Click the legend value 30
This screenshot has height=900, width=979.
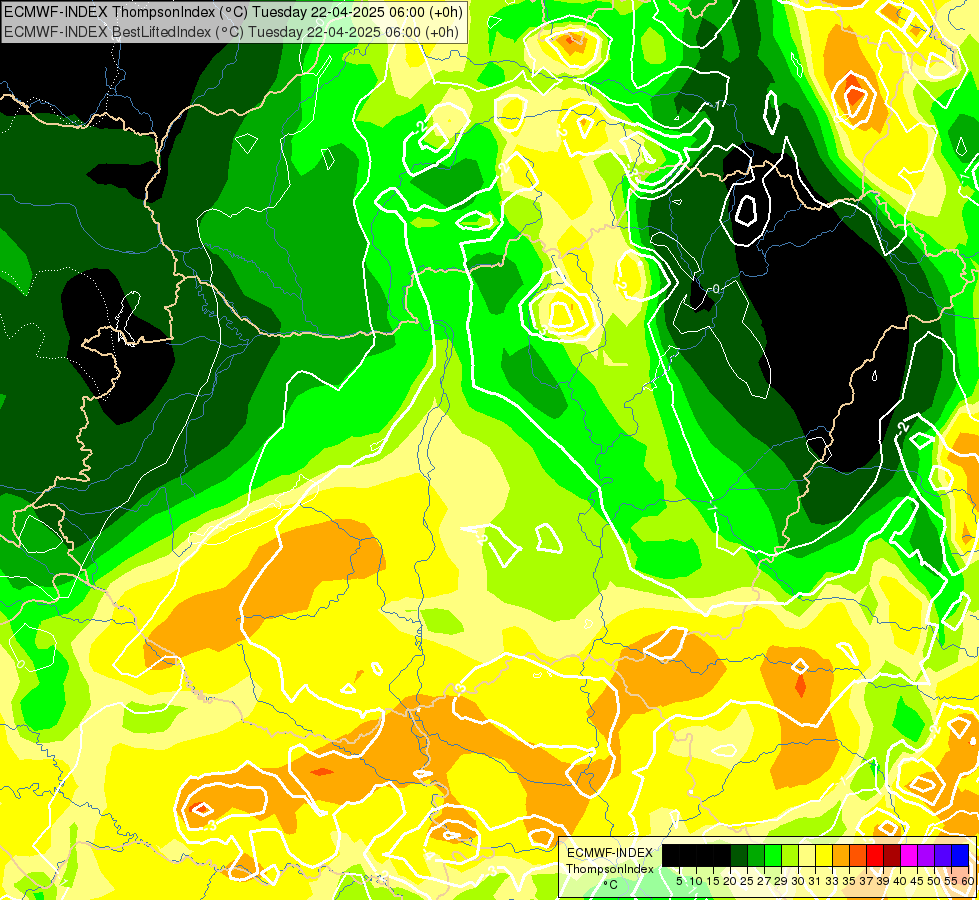[798, 881]
